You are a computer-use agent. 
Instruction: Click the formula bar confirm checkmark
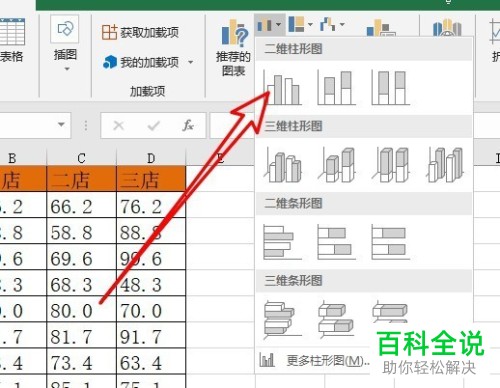point(154,126)
